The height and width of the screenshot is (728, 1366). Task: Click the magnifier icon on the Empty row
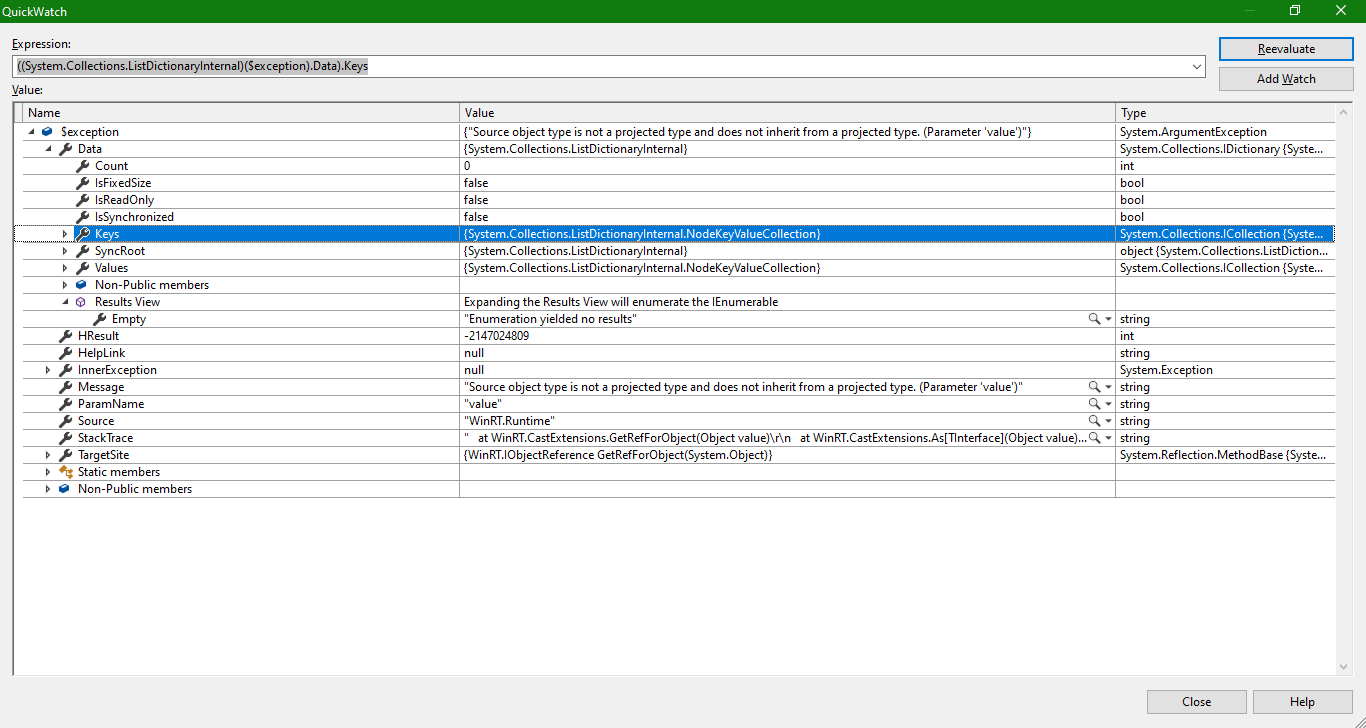(x=1096, y=318)
